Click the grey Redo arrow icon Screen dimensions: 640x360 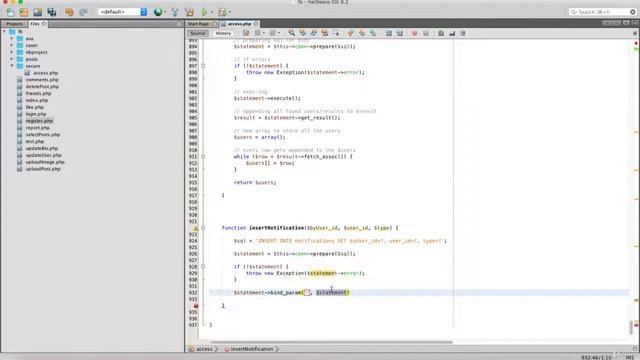click(83, 12)
